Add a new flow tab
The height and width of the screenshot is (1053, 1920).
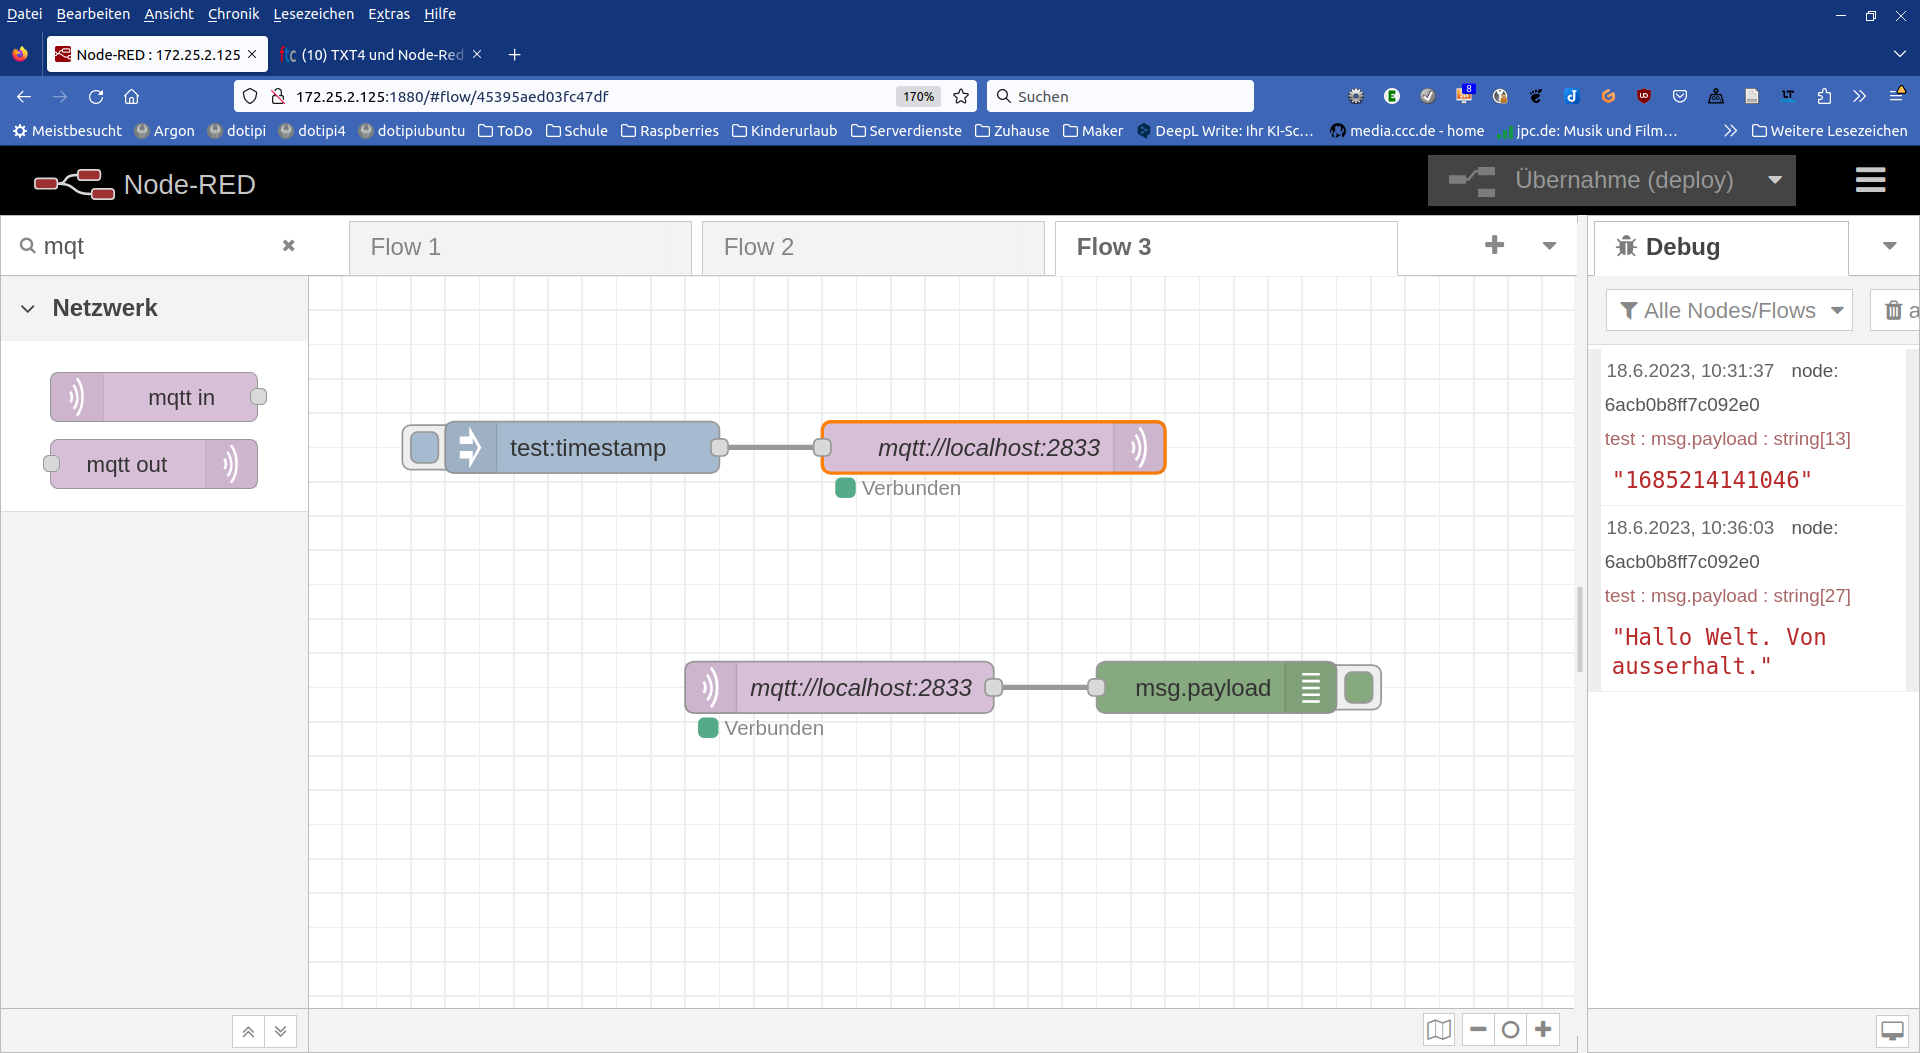tap(1494, 245)
